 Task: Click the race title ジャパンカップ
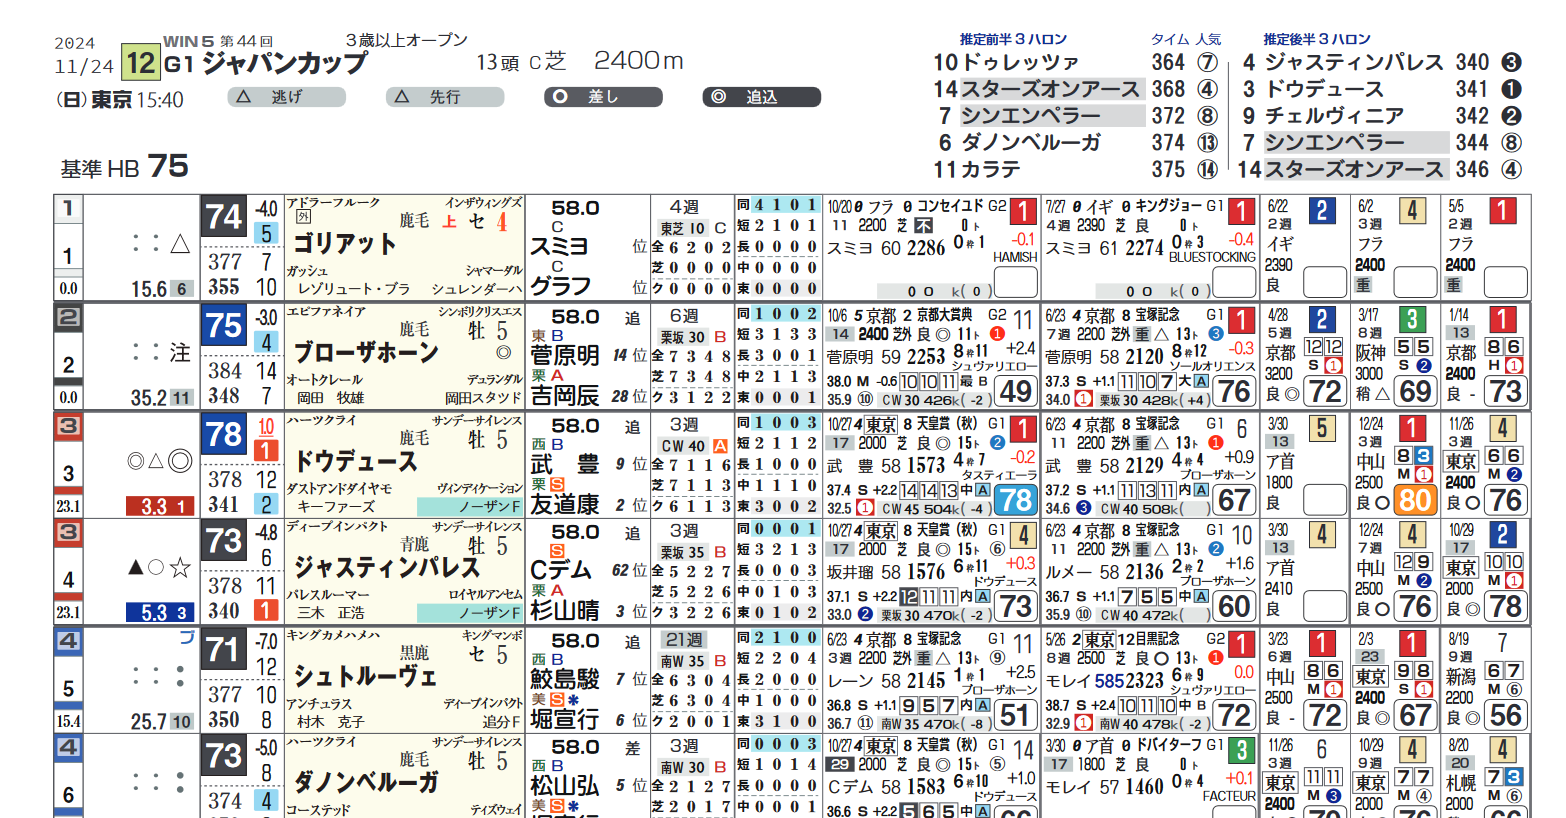[285, 64]
